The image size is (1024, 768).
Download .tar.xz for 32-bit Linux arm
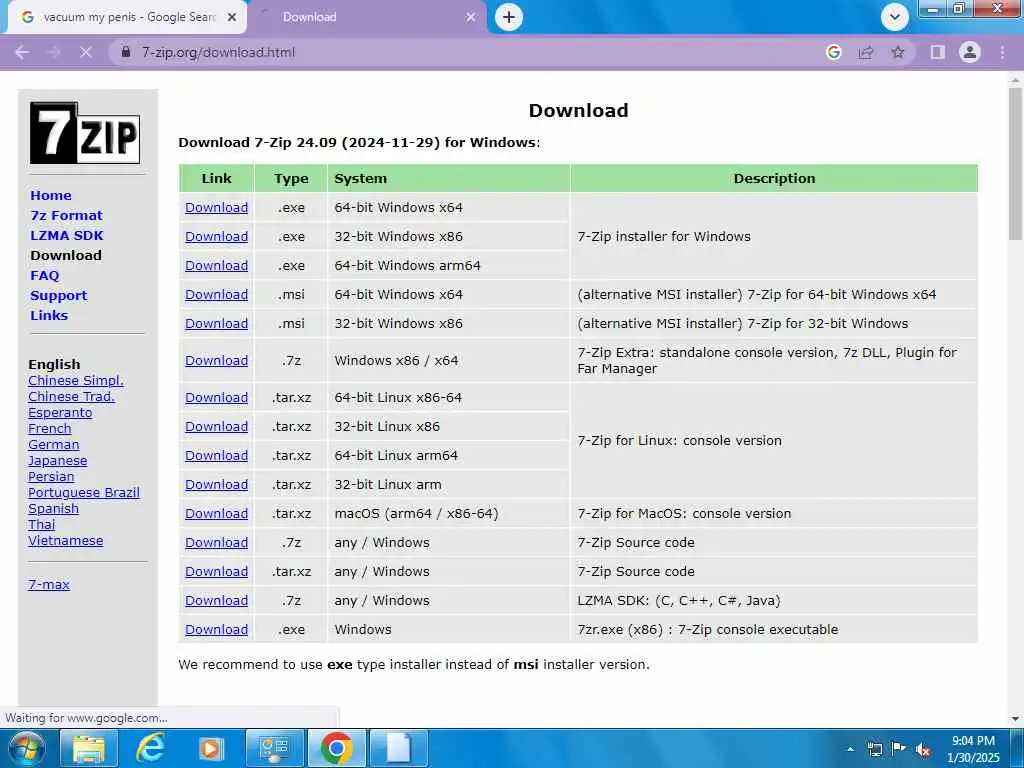216,485
